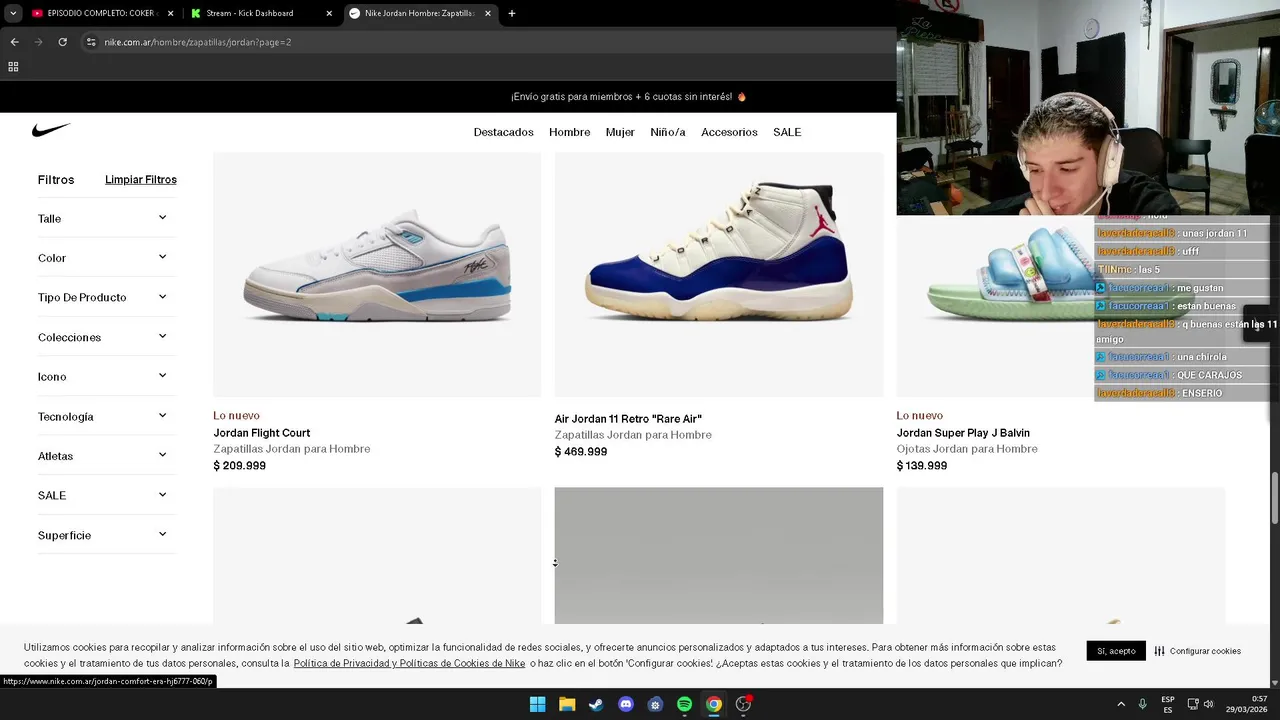This screenshot has height=720, width=1280.
Task: Open a new tab with the plus icon
Action: point(512,13)
